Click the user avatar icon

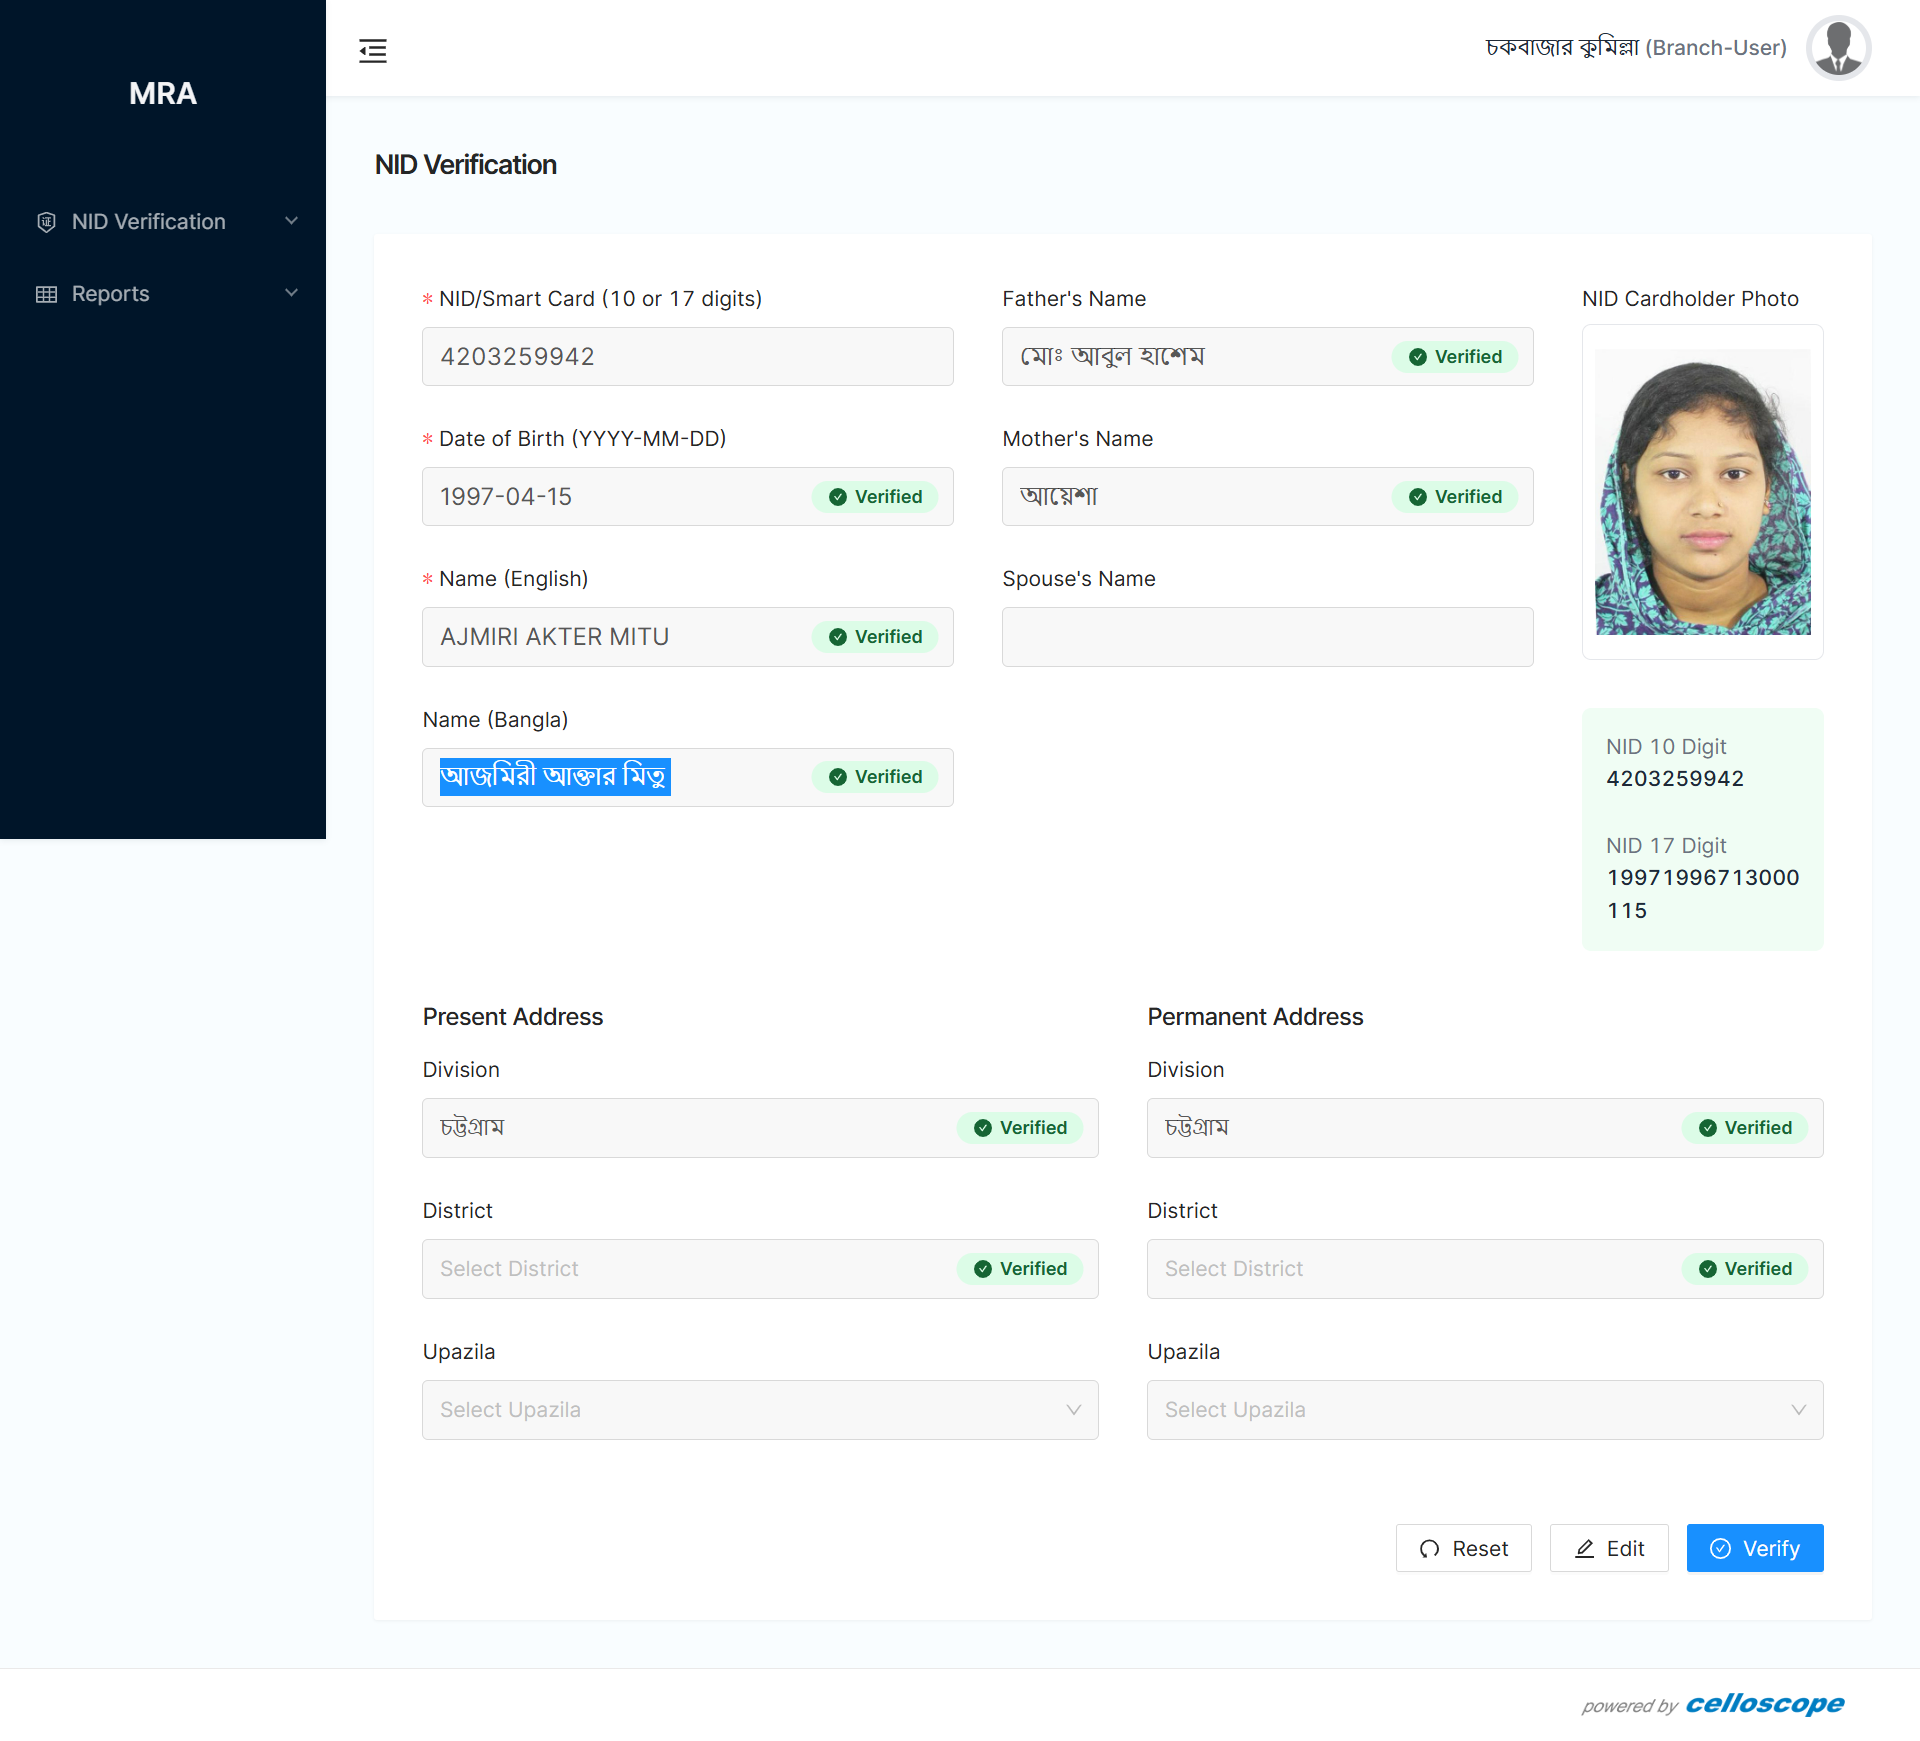pyautogui.click(x=1838, y=48)
